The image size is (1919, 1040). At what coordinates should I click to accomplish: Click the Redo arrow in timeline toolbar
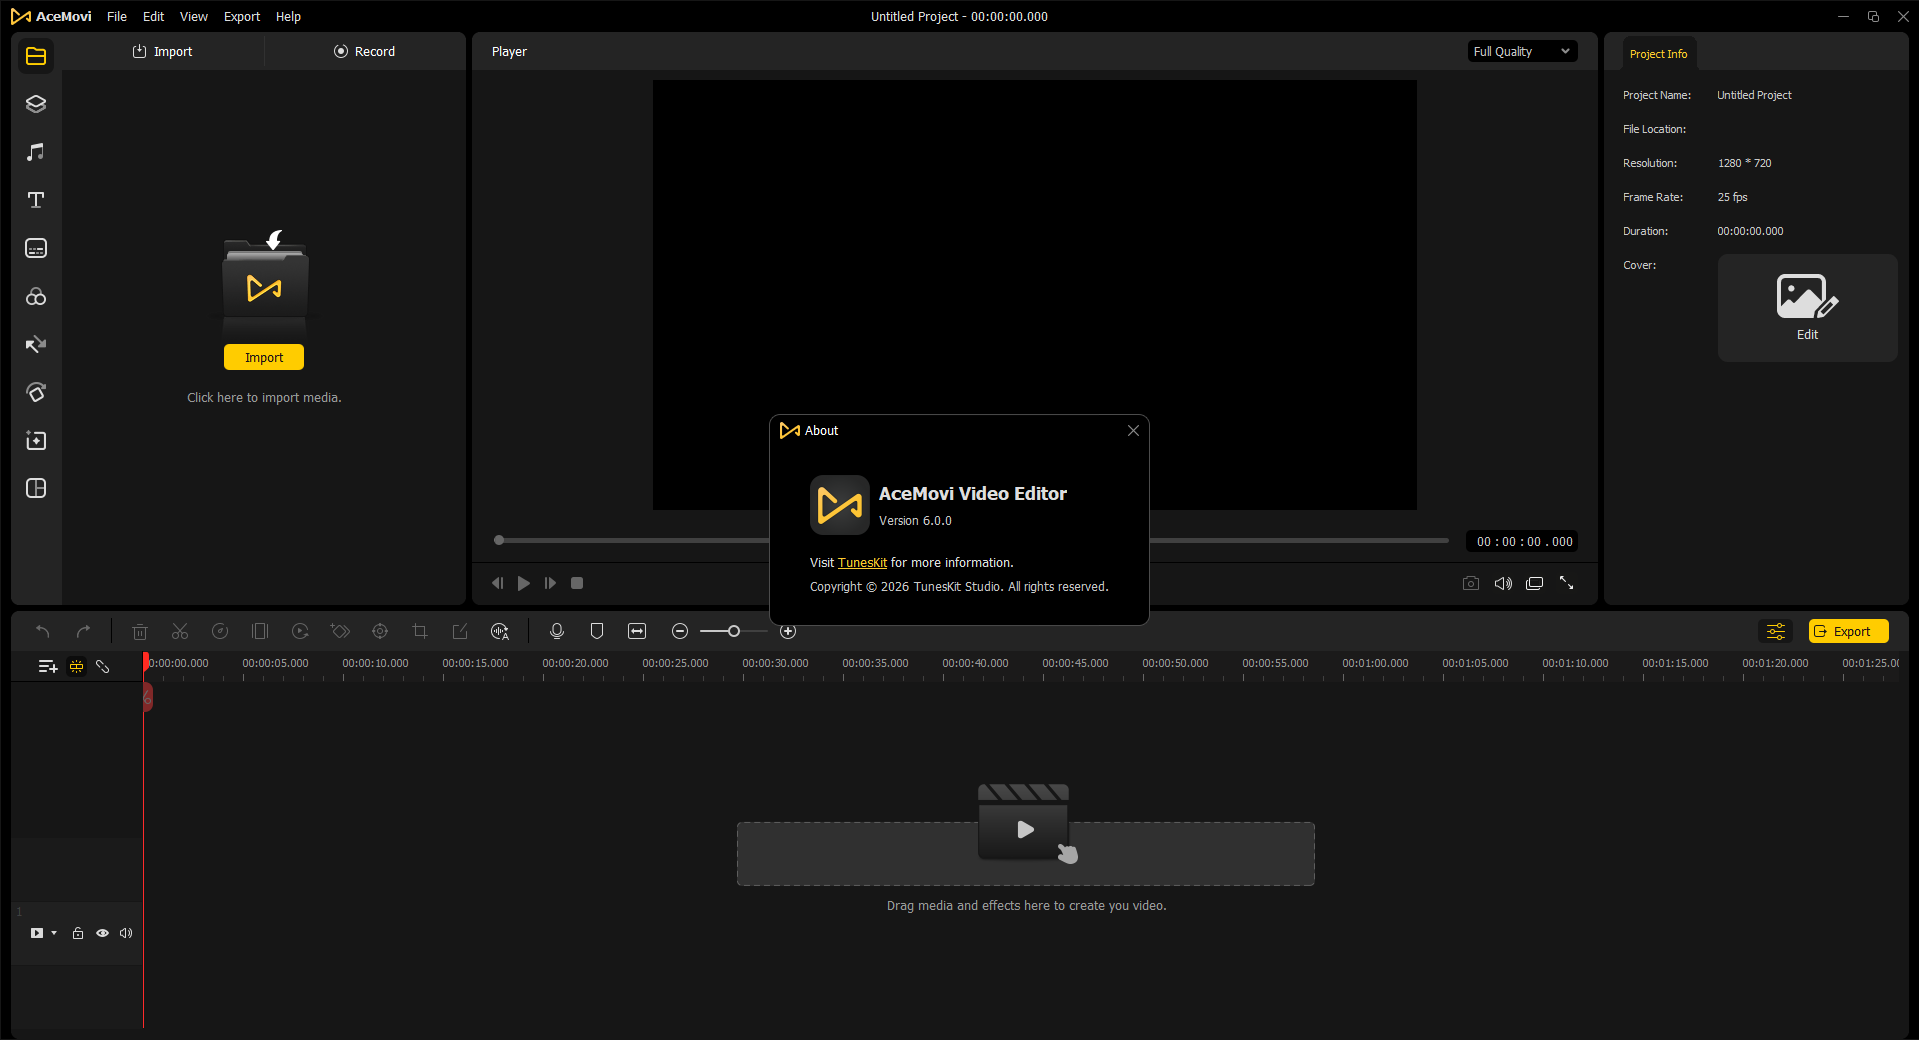pos(84,631)
